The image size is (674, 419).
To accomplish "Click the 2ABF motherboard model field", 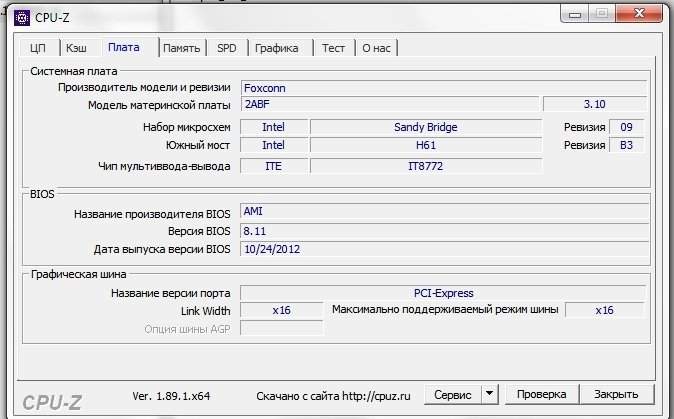I will [390, 104].
